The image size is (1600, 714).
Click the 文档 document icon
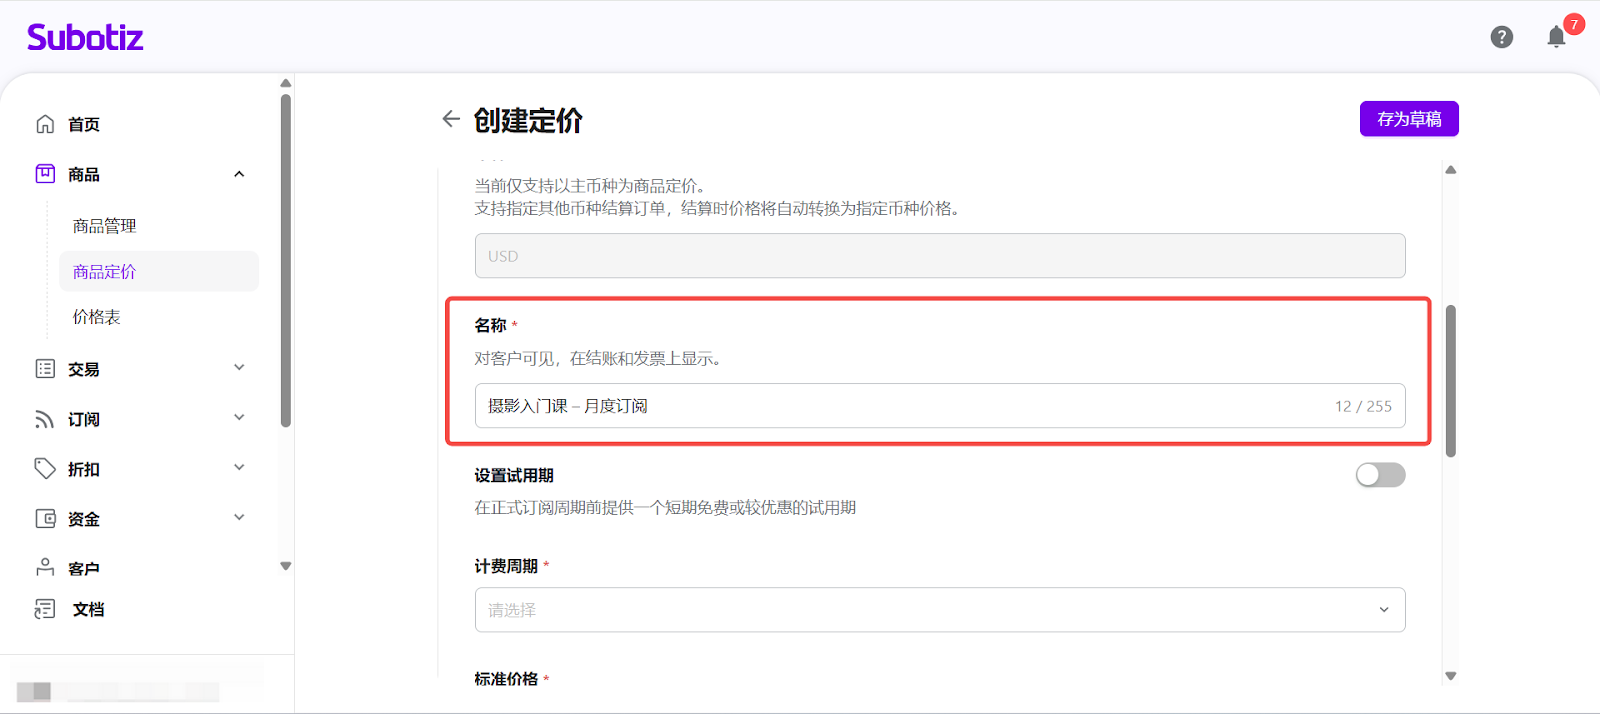(45, 609)
